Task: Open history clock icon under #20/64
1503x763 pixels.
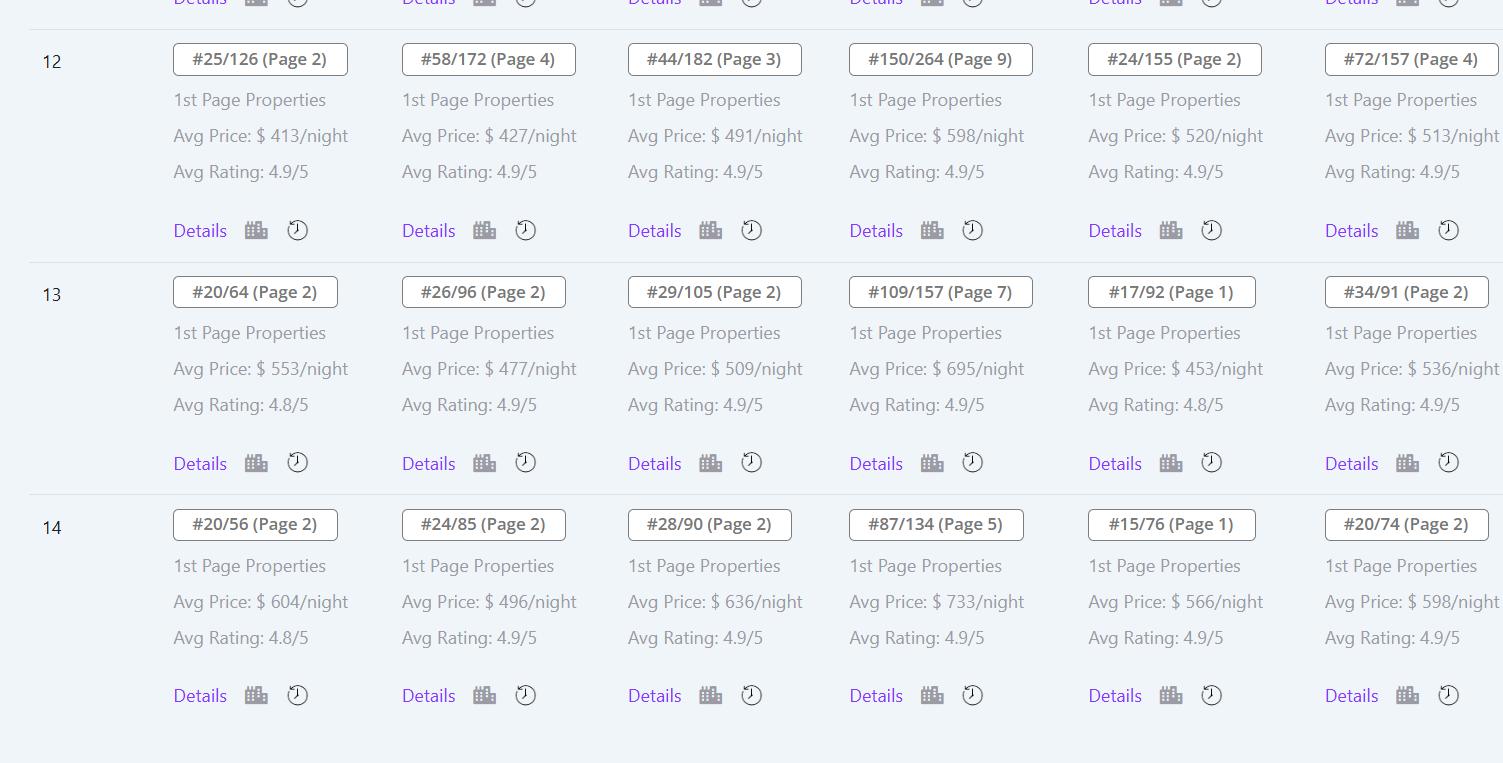Action: 298,463
